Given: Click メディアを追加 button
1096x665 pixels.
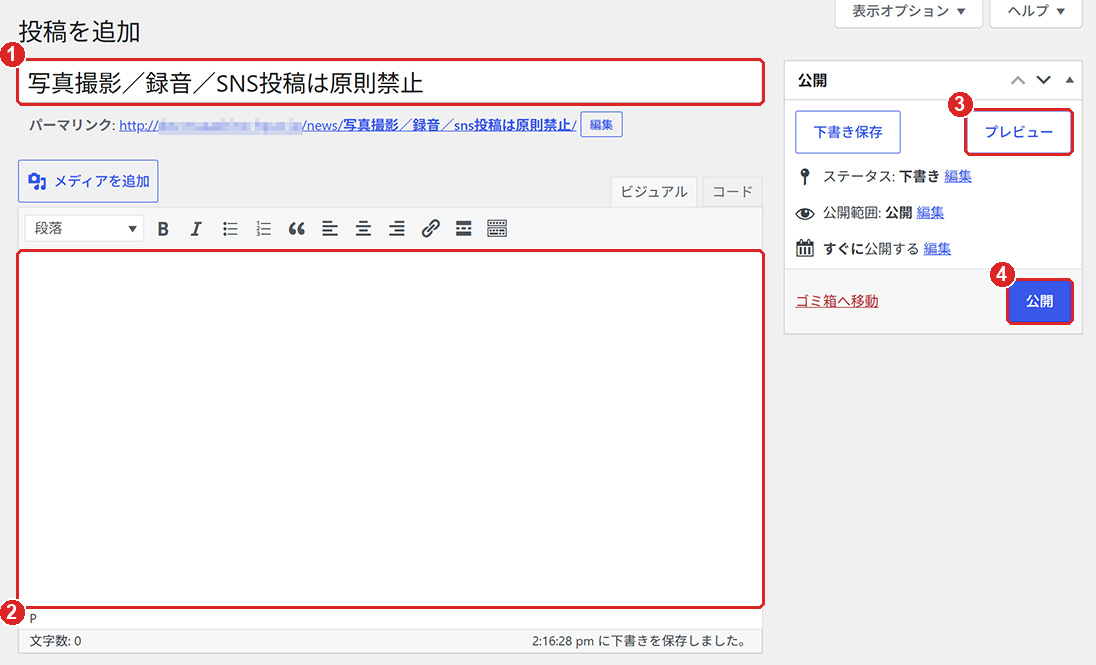Looking at the screenshot, I should 88,181.
